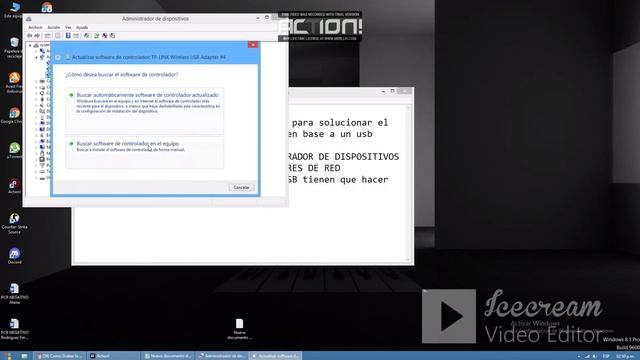Open Acción menu in Device Manager

coord(53,27)
